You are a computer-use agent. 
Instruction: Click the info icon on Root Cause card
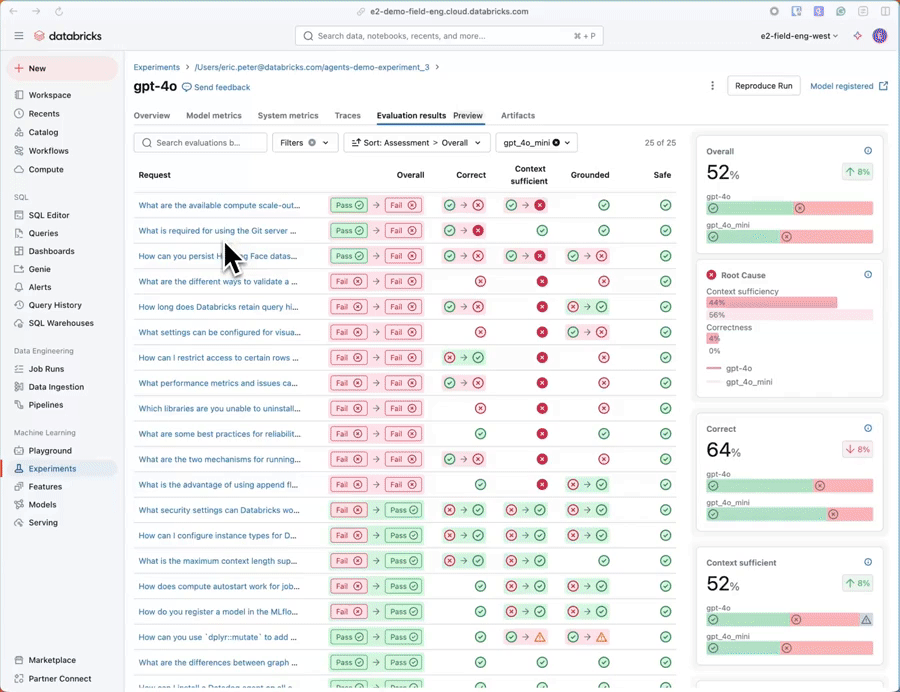(867, 275)
